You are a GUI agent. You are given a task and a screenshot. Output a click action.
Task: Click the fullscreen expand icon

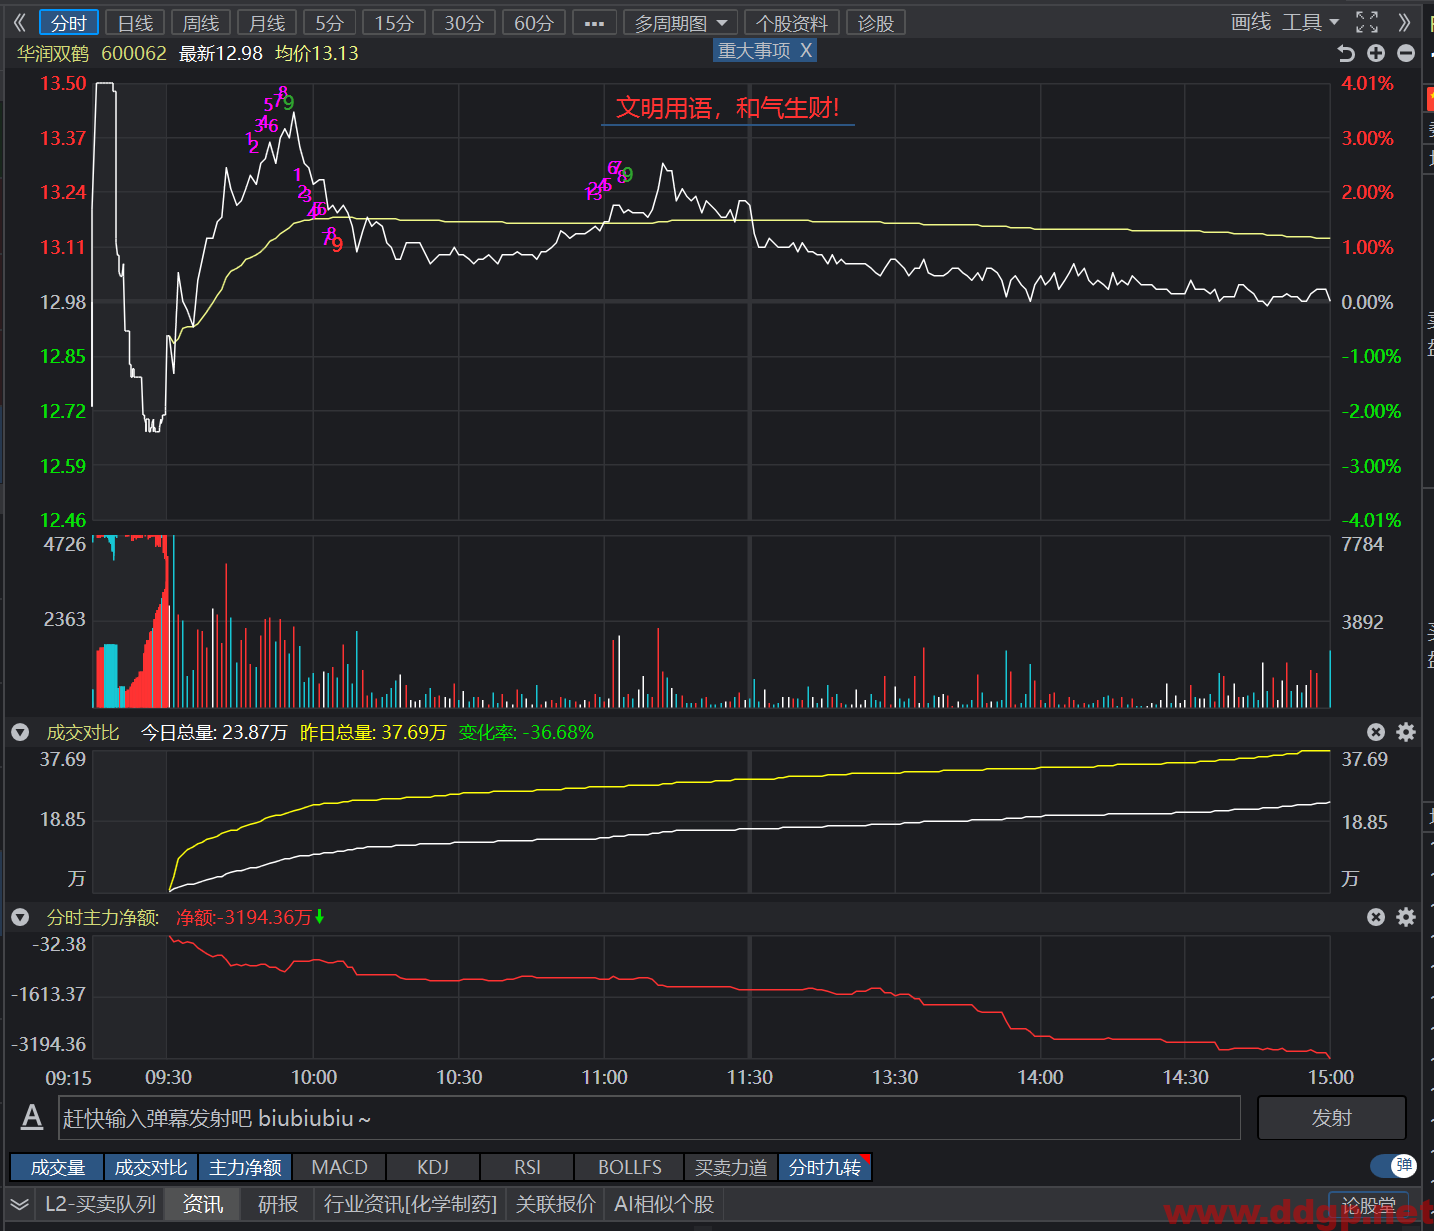[1367, 22]
